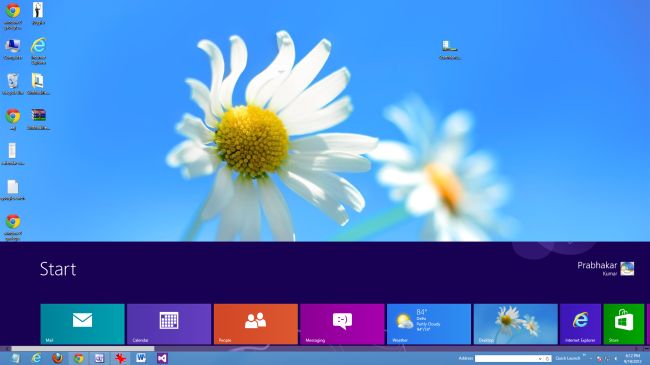Screen dimensions: 650x365
Task: Open the red splat icon in taskbar
Action: click(x=120, y=358)
